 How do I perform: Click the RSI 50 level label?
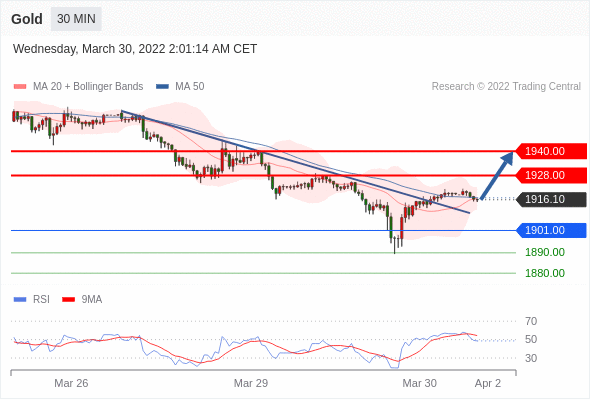pyautogui.click(x=531, y=339)
